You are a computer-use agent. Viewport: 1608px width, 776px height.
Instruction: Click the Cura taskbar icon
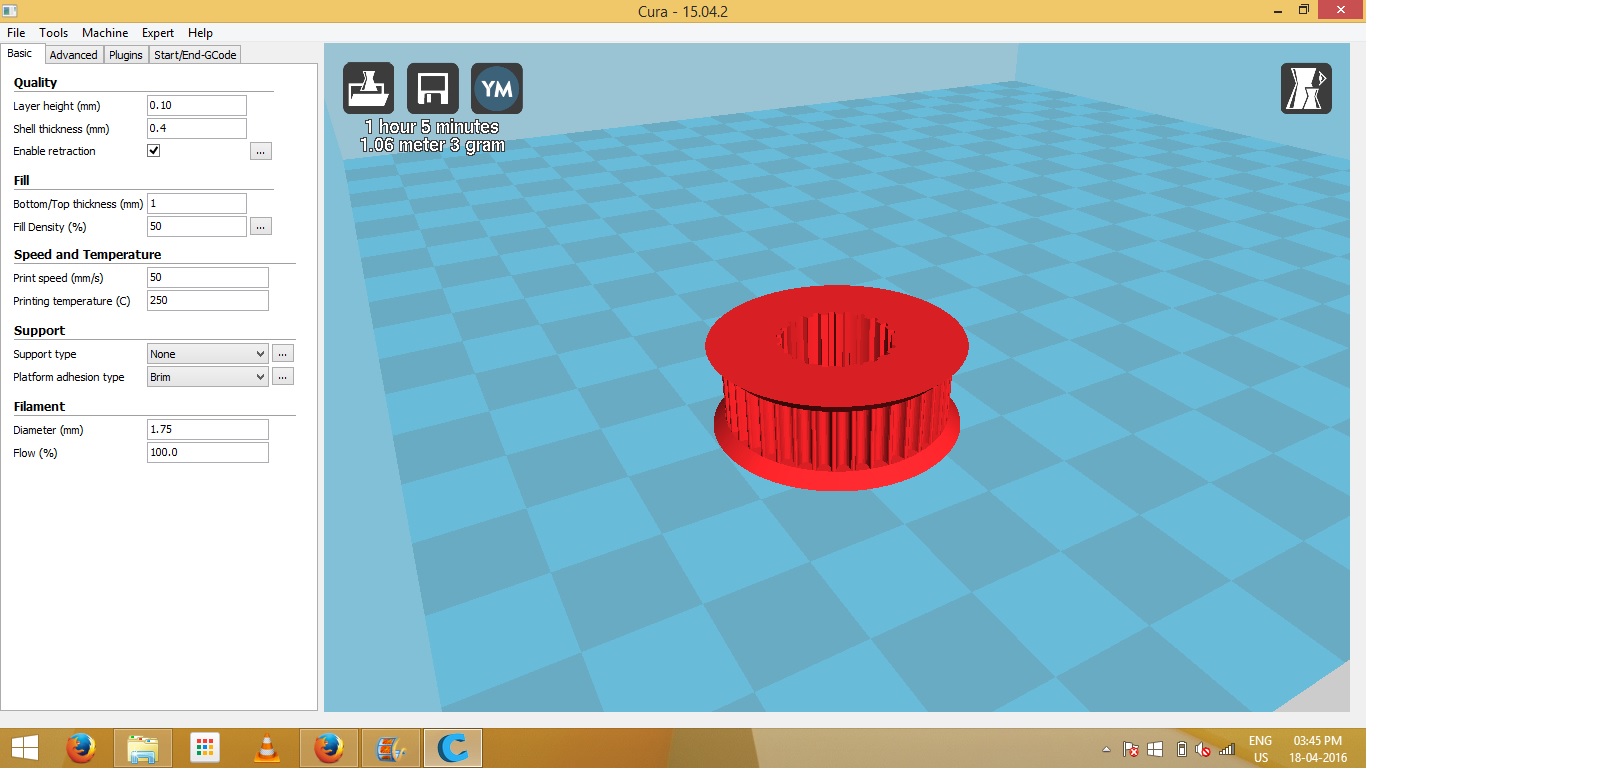453,748
